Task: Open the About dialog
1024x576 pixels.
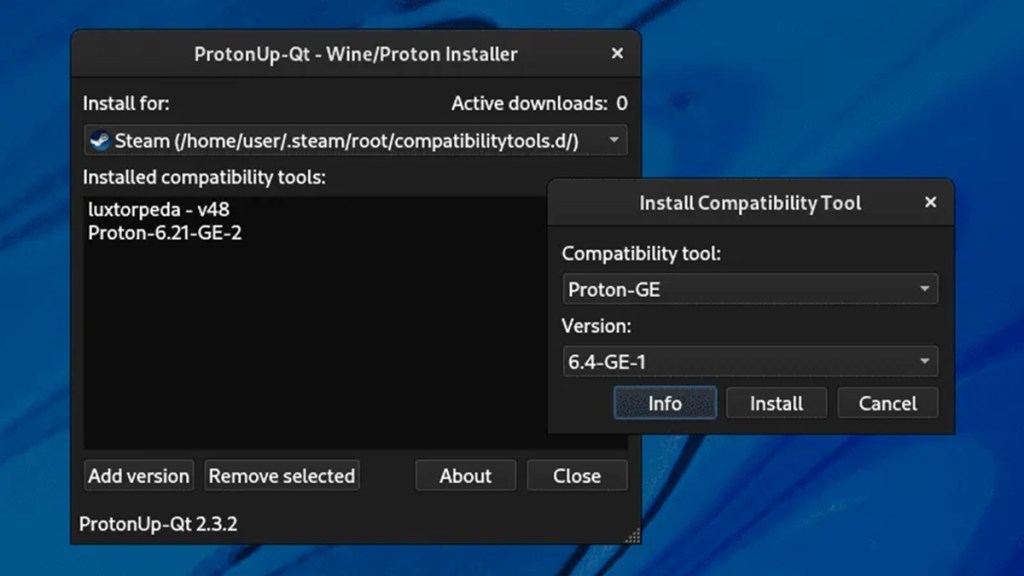Action: tap(465, 476)
